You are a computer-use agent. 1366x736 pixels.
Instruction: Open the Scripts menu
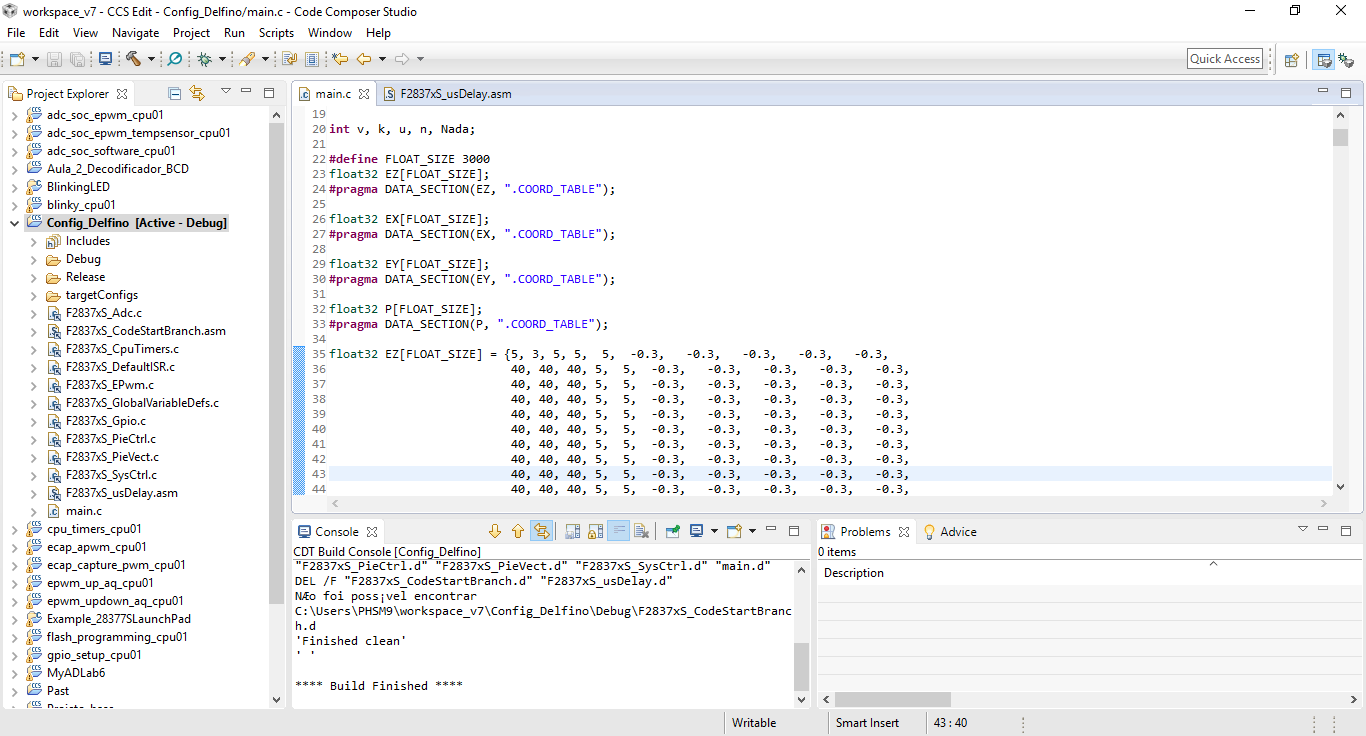[x=276, y=33]
